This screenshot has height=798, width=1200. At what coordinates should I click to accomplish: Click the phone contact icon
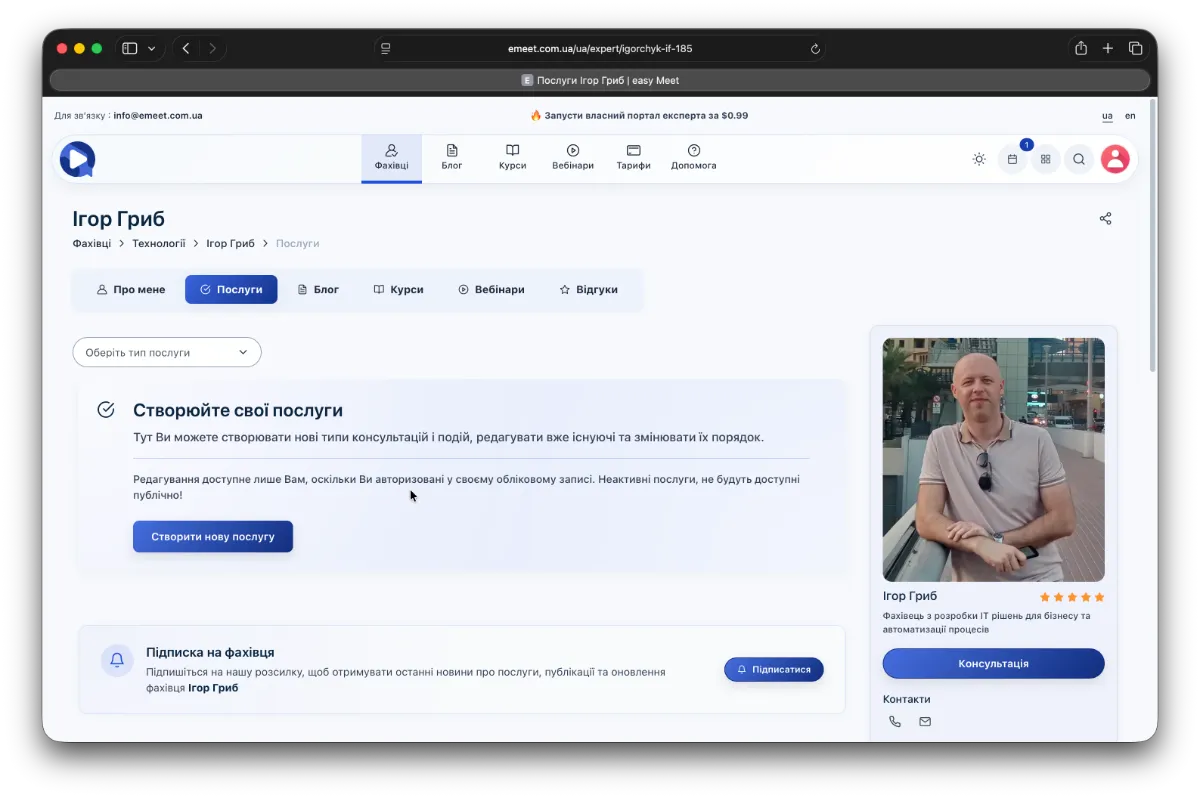(895, 722)
